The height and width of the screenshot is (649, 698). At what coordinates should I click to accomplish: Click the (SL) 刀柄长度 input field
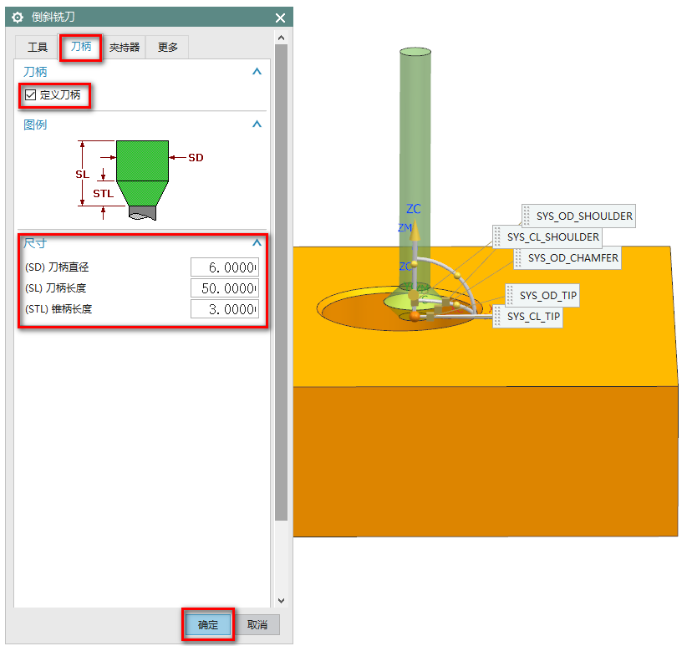point(224,288)
